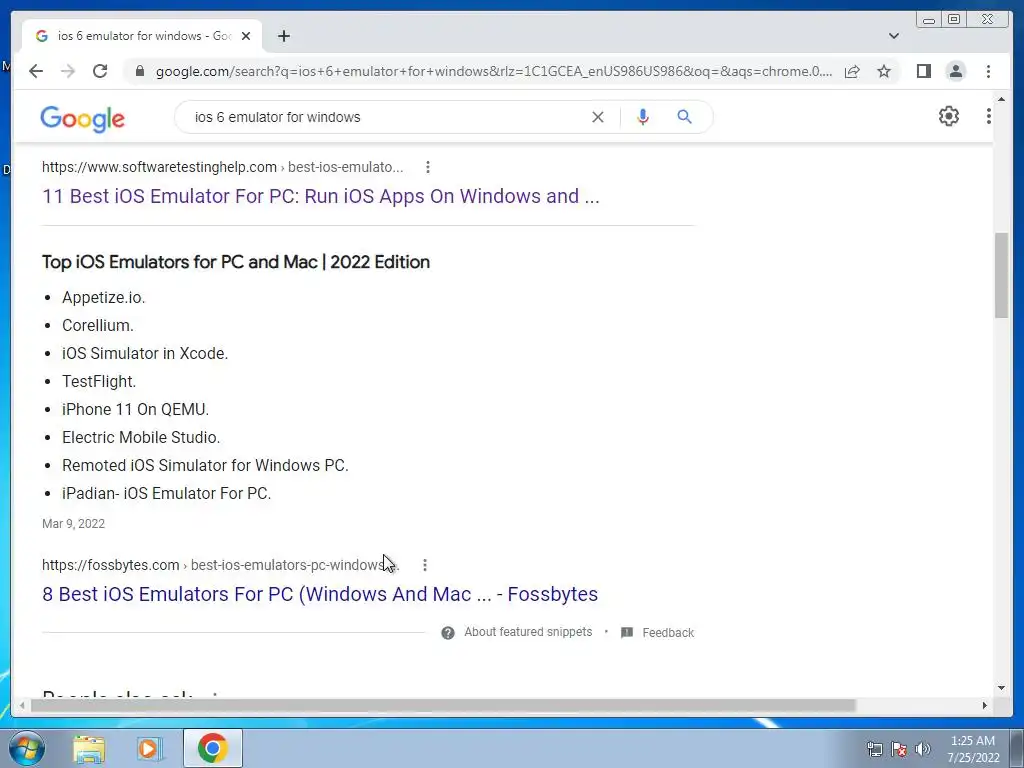Open Chrome's three-dot menu
This screenshot has height=768, width=1024.
click(x=988, y=71)
